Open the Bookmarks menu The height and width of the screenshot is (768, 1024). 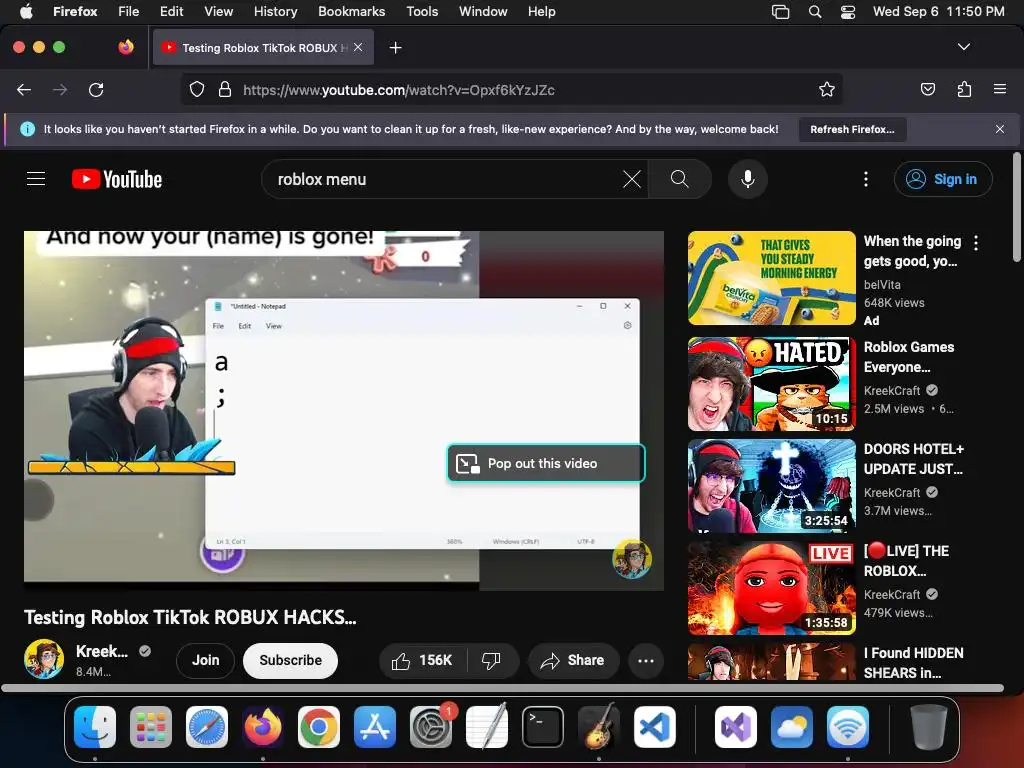tap(351, 11)
